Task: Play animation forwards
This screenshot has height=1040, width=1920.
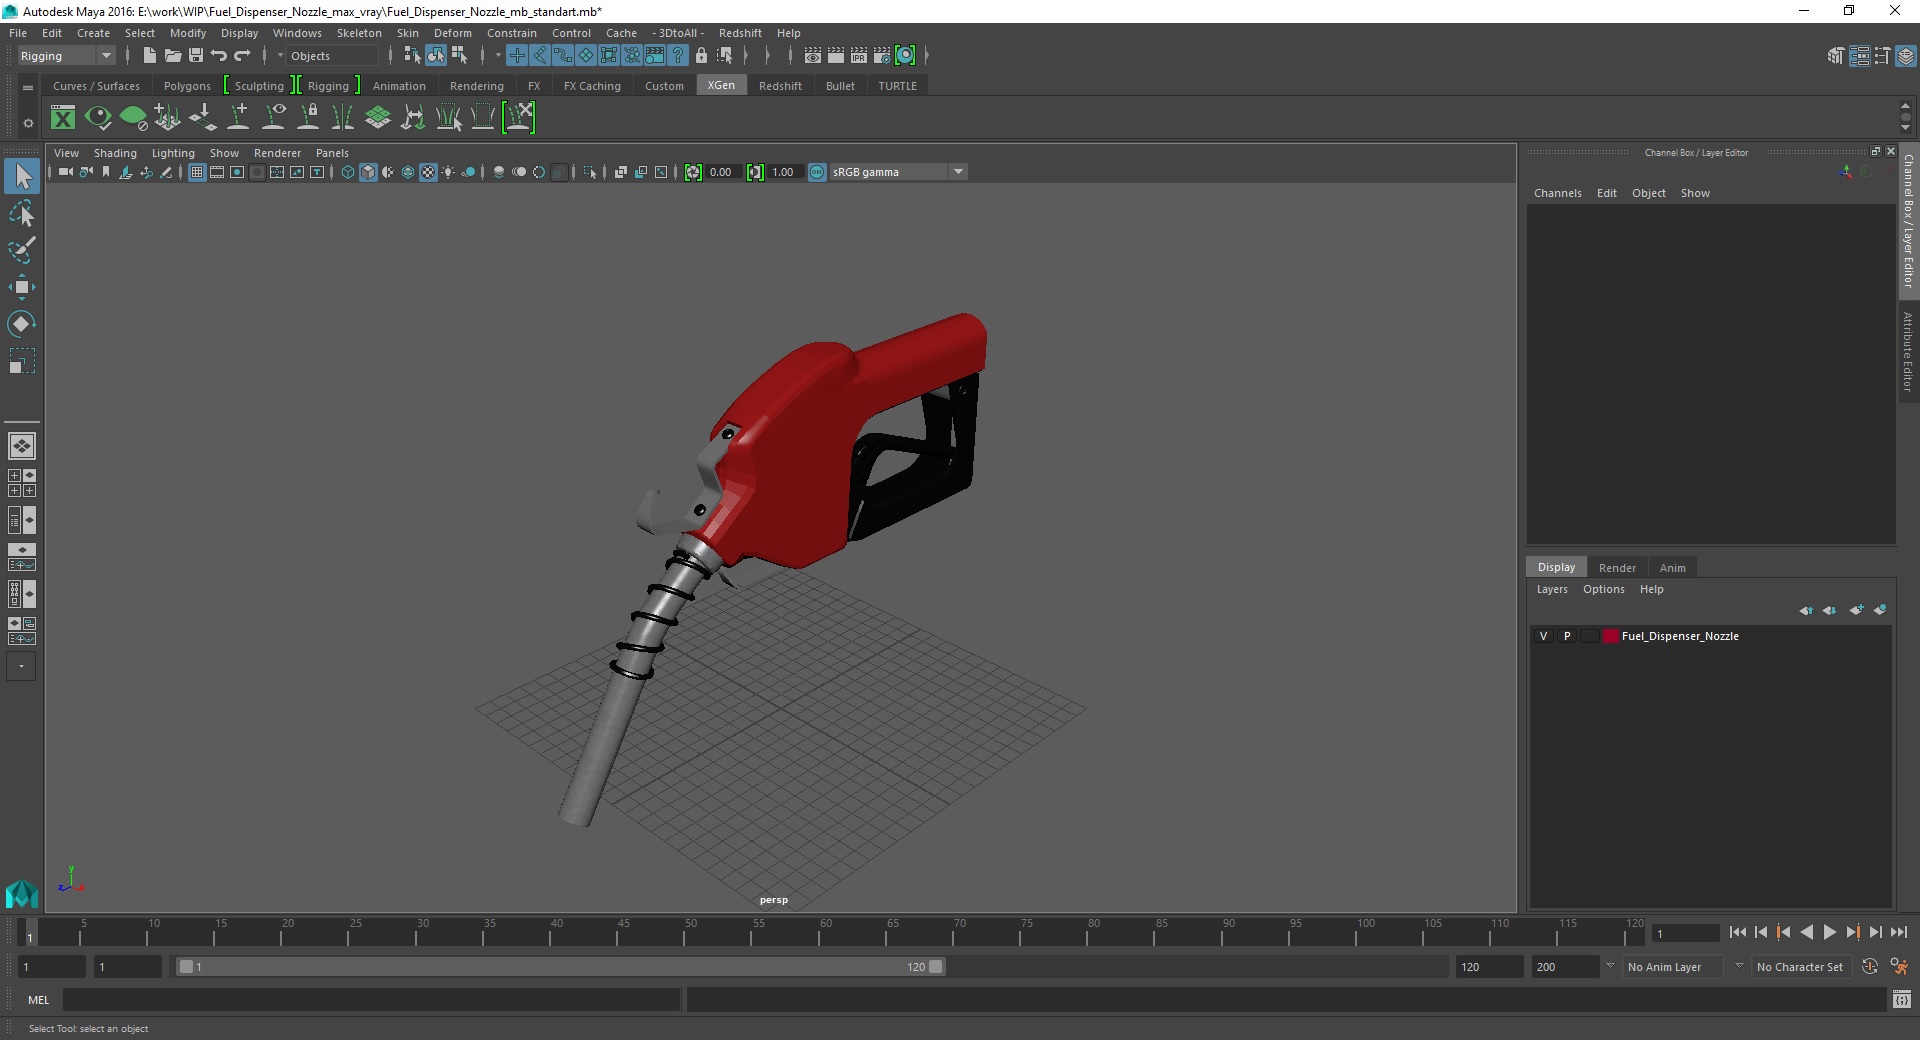Action: click(x=1829, y=932)
